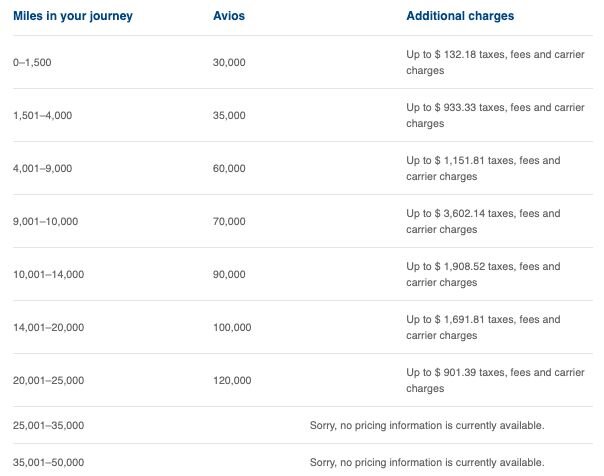Select the 9,001–10,000 miles row label
Screen dimensions: 604x476
(x=45, y=221)
